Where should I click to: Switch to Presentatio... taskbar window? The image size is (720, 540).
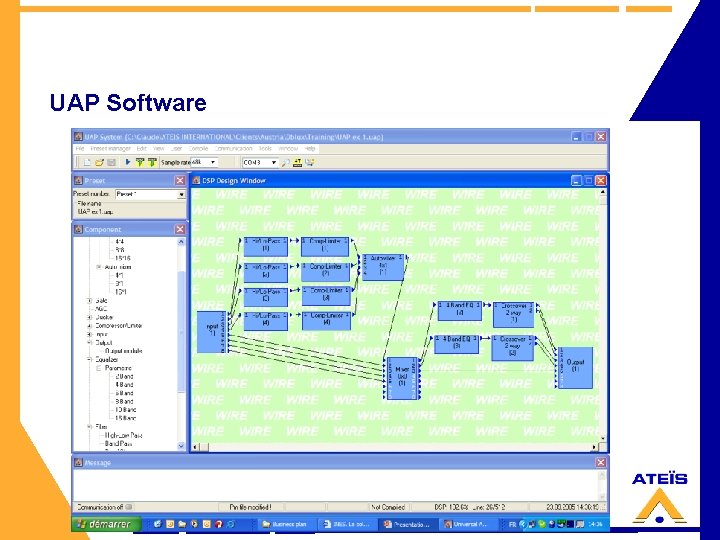pyautogui.click(x=408, y=524)
